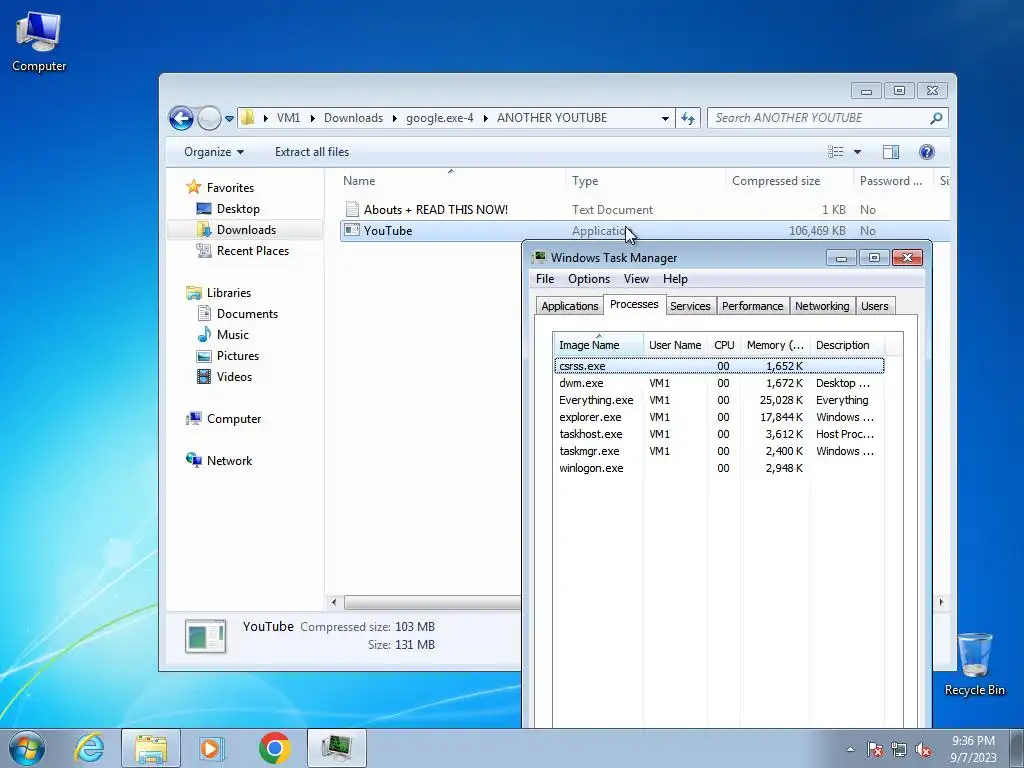
Task: Switch to the Performance tab
Action: click(x=752, y=306)
